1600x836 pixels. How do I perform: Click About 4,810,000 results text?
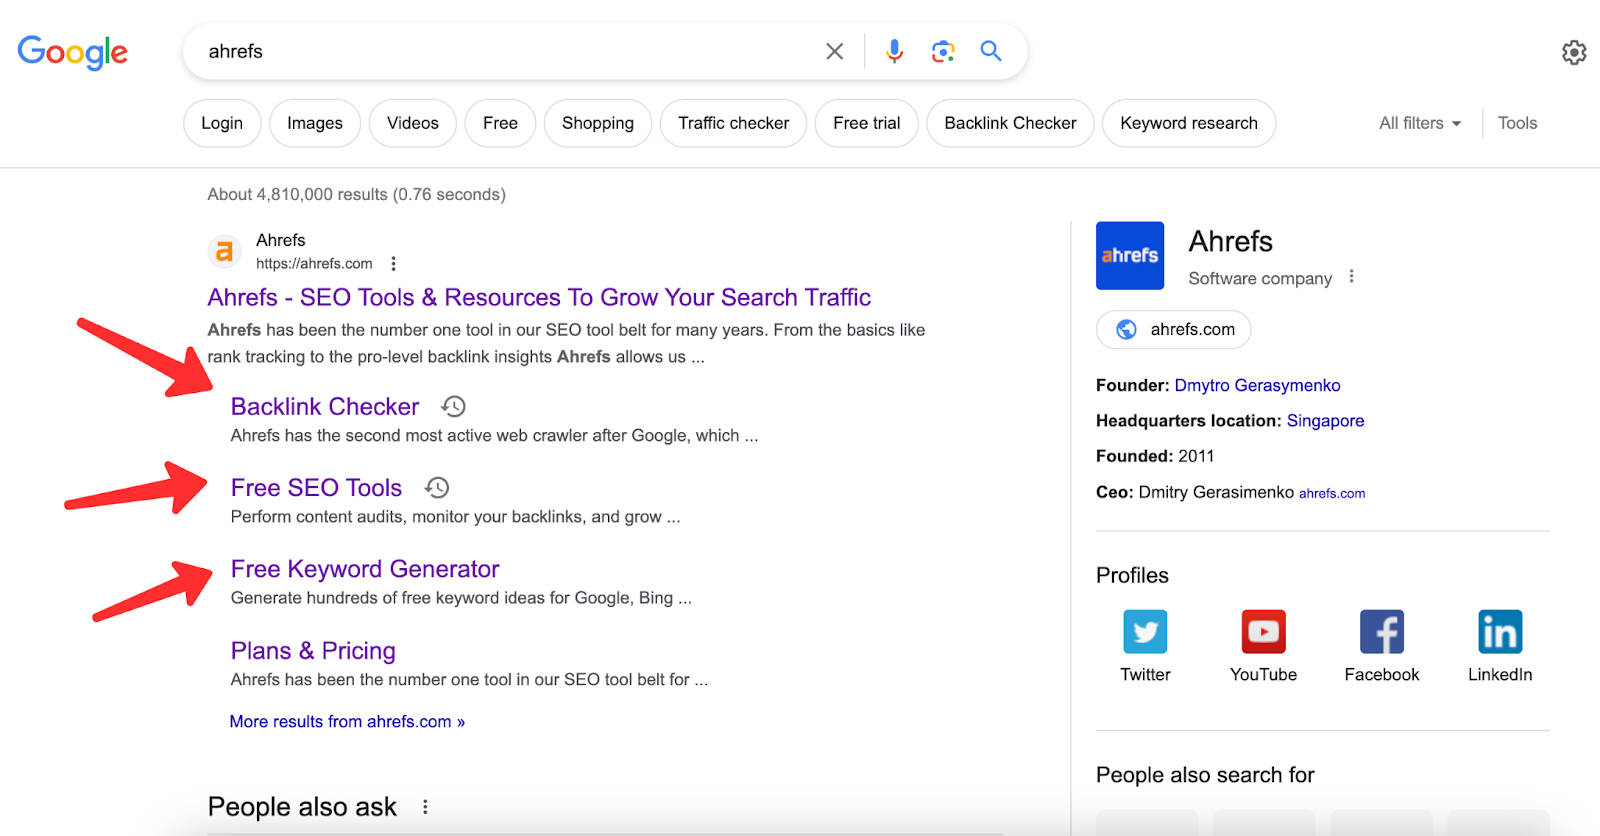pyautogui.click(x=356, y=194)
